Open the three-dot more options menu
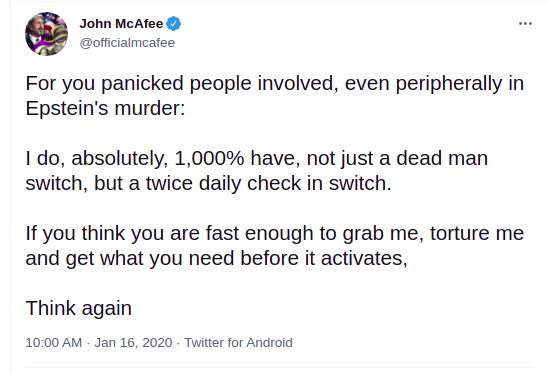This screenshot has height=373, width=549. pos(525,23)
